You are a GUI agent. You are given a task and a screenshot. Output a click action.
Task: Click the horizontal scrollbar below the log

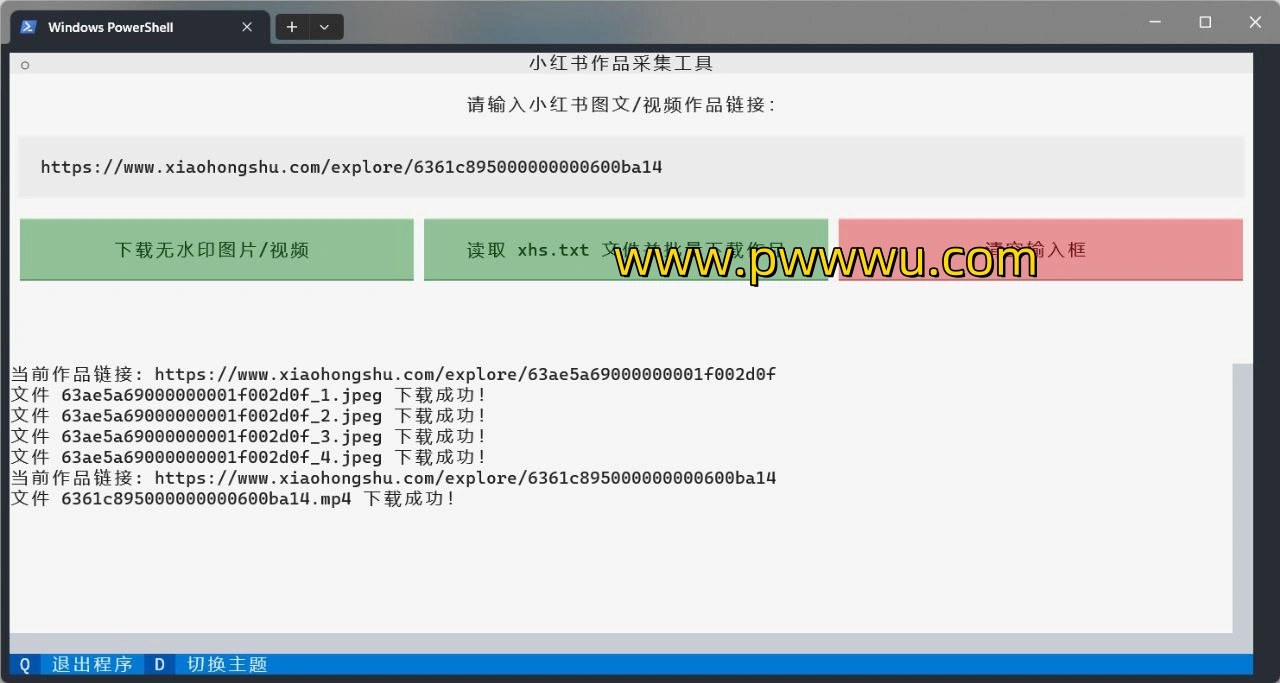click(621, 643)
